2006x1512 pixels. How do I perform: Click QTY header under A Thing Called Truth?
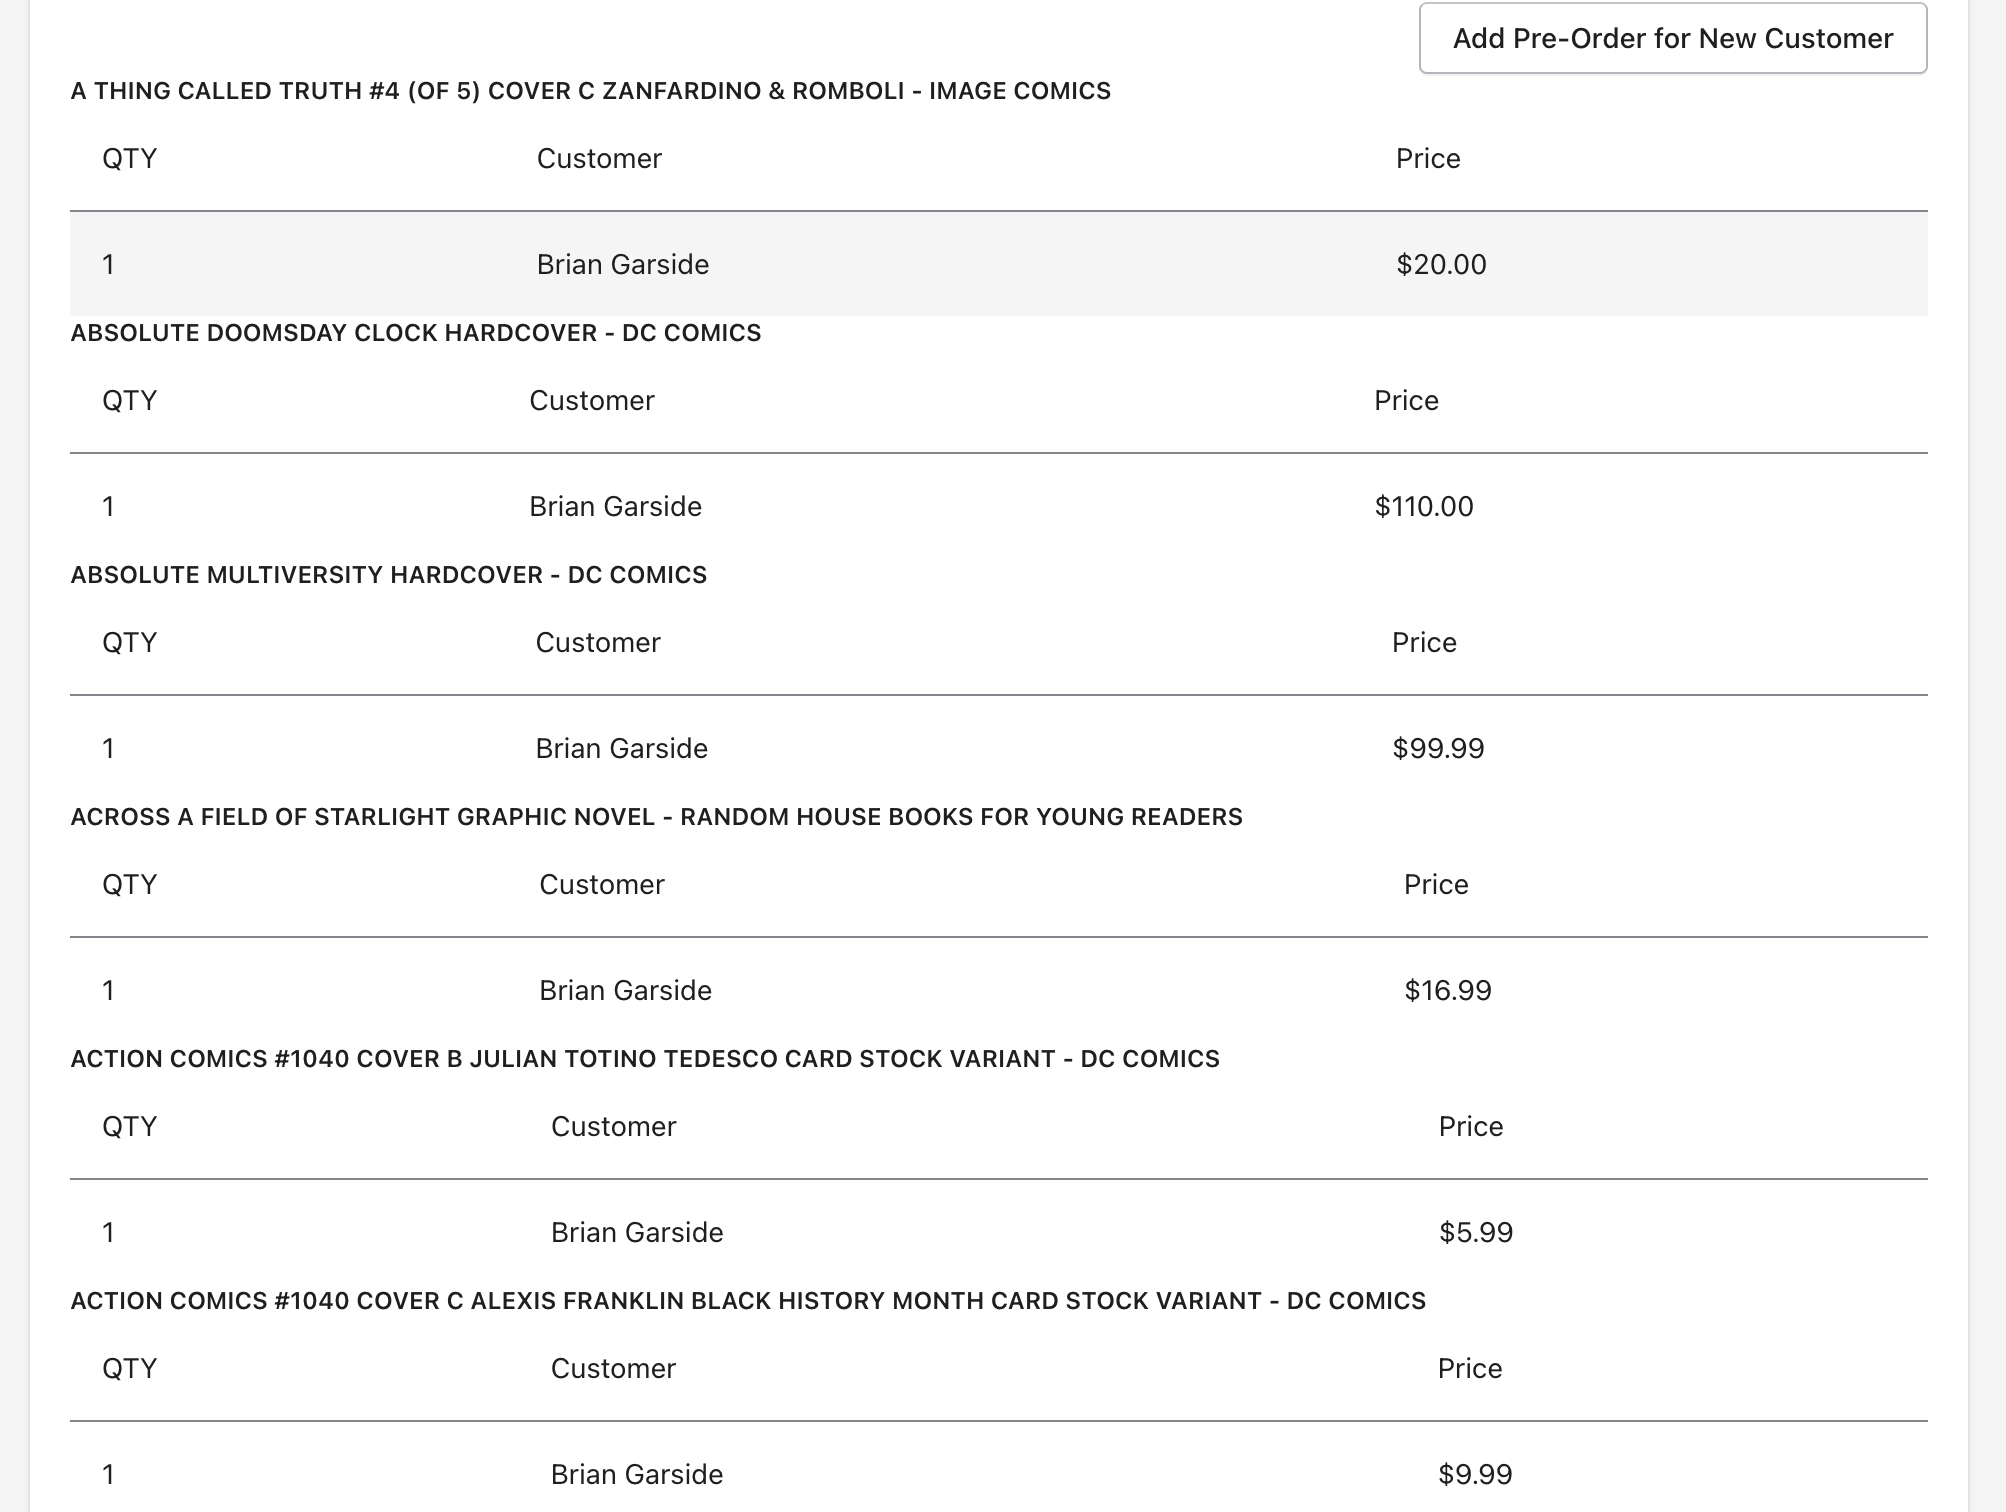coord(130,159)
